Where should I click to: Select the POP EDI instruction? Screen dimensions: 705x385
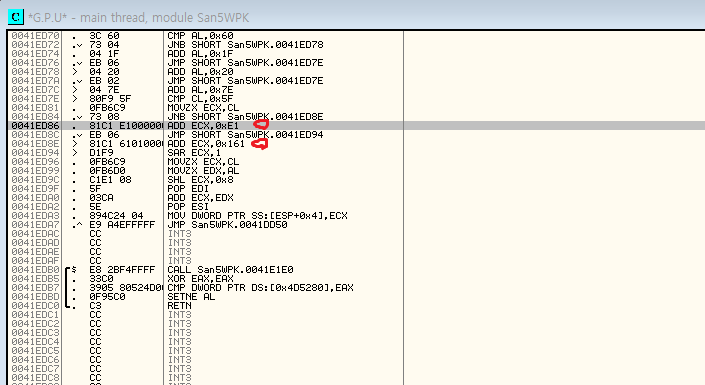pos(188,188)
